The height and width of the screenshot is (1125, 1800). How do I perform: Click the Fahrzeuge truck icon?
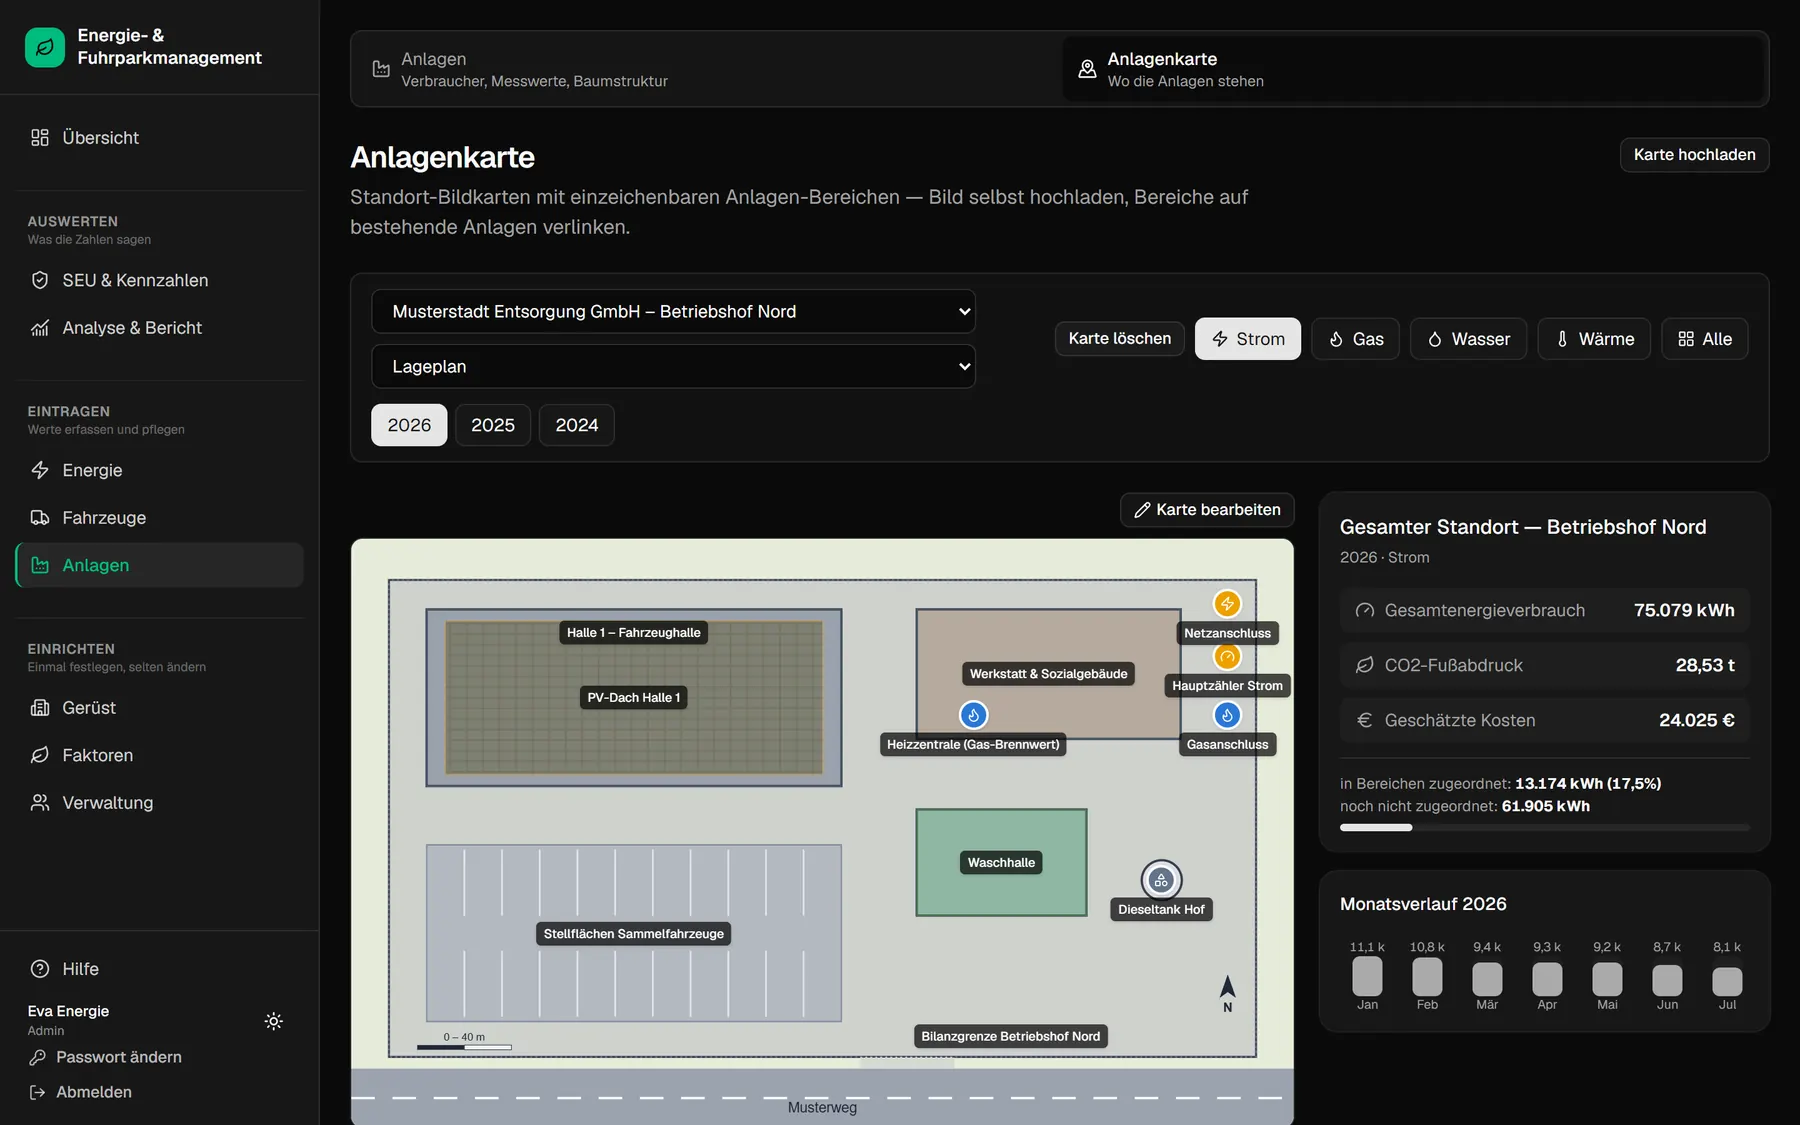tap(40, 518)
